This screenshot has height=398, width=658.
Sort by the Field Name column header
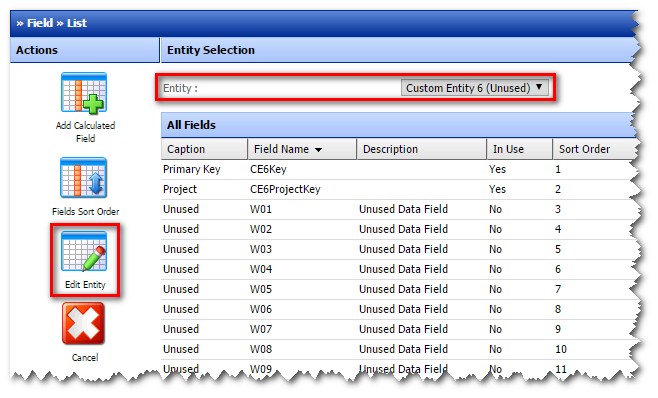(x=301, y=149)
